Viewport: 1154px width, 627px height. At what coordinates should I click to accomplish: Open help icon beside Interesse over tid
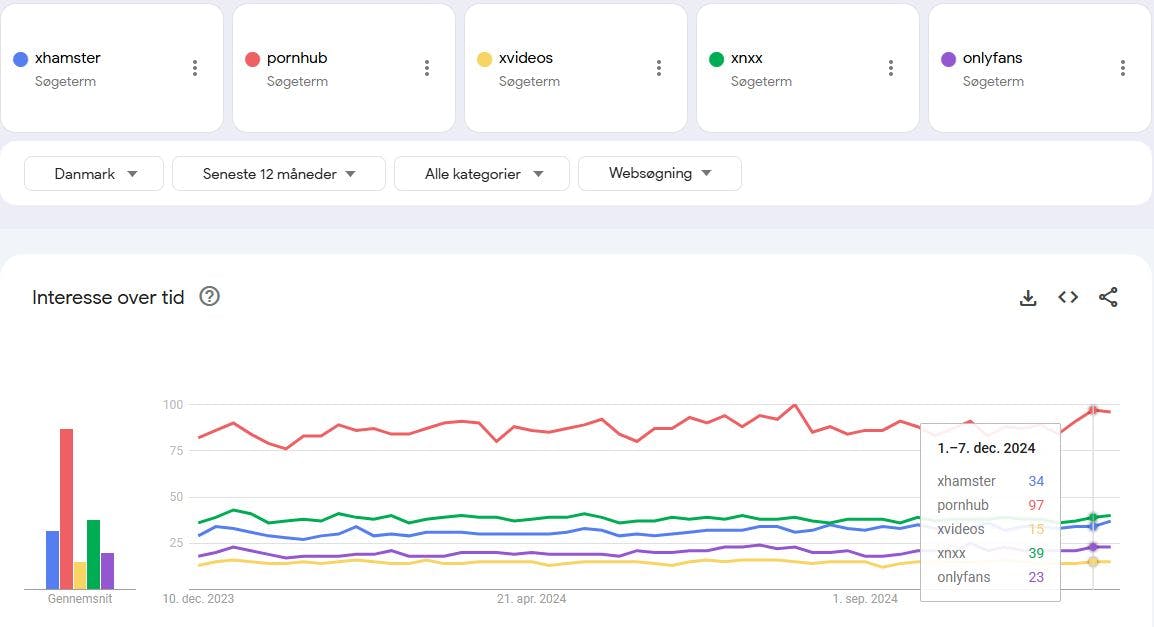point(209,296)
